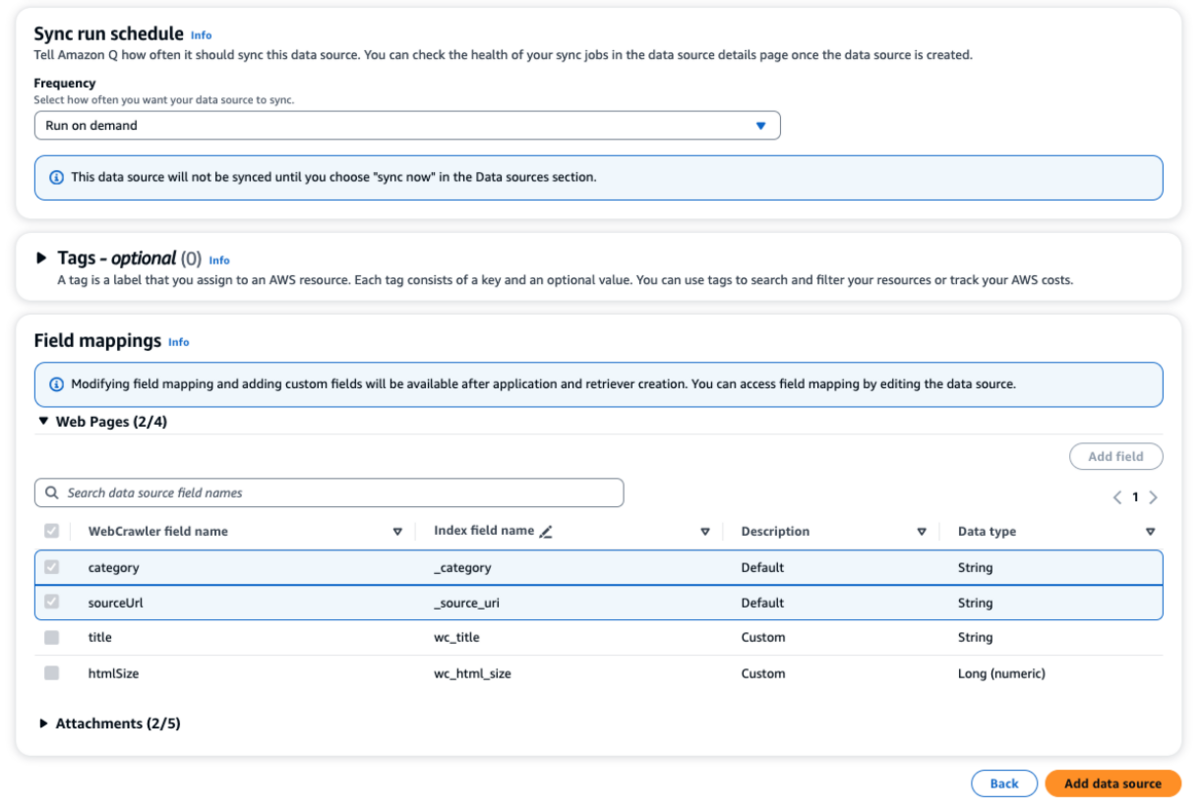
Task: Go to the next page of field mappings
Action: [1153, 497]
